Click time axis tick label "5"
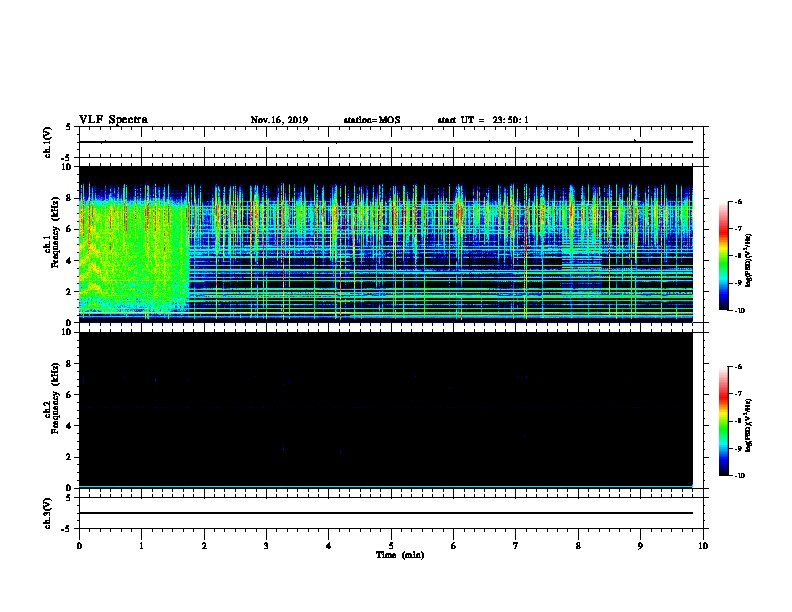 click(x=391, y=546)
